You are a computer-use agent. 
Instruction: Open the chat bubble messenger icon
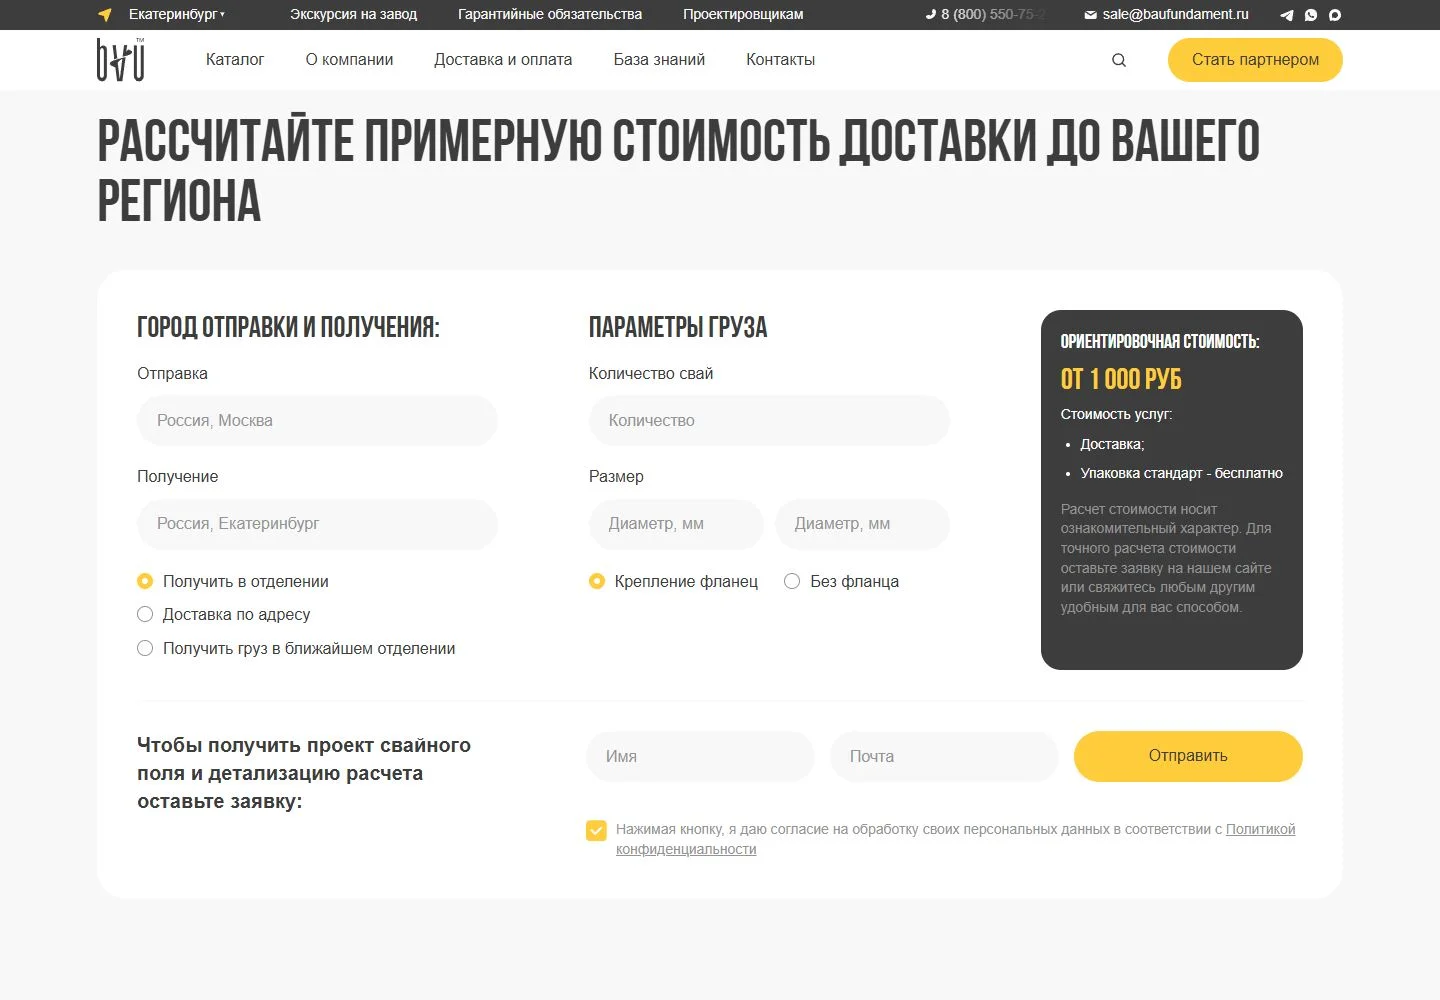pos(1335,15)
